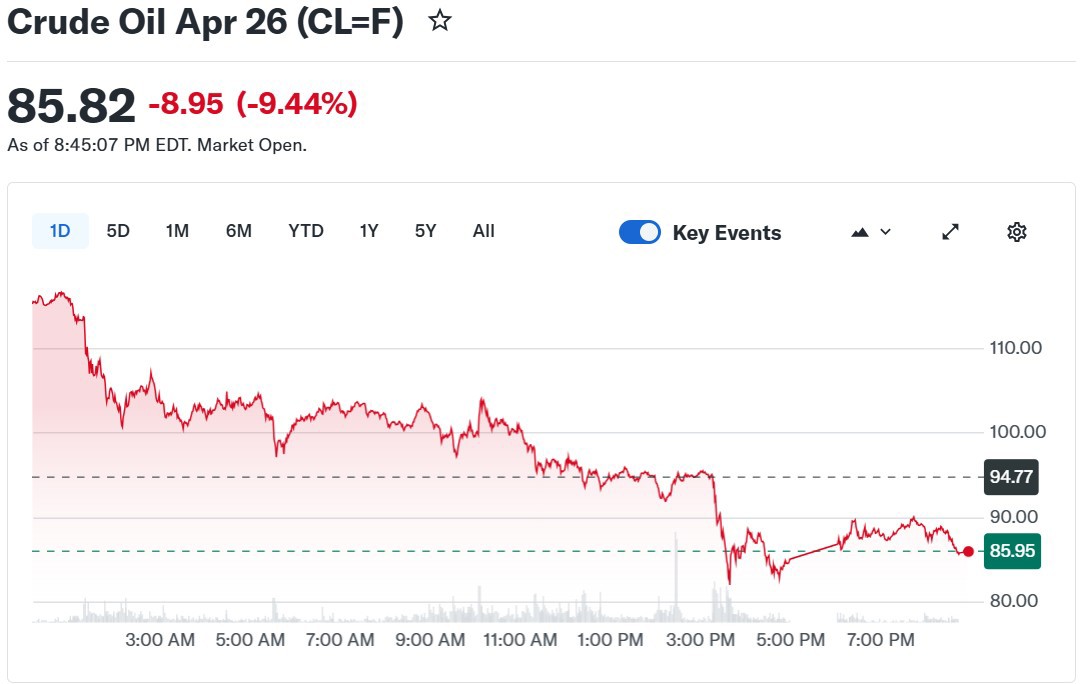The height and width of the screenshot is (684, 1081).
Task: Expand chart to full screen
Action: tap(950, 232)
